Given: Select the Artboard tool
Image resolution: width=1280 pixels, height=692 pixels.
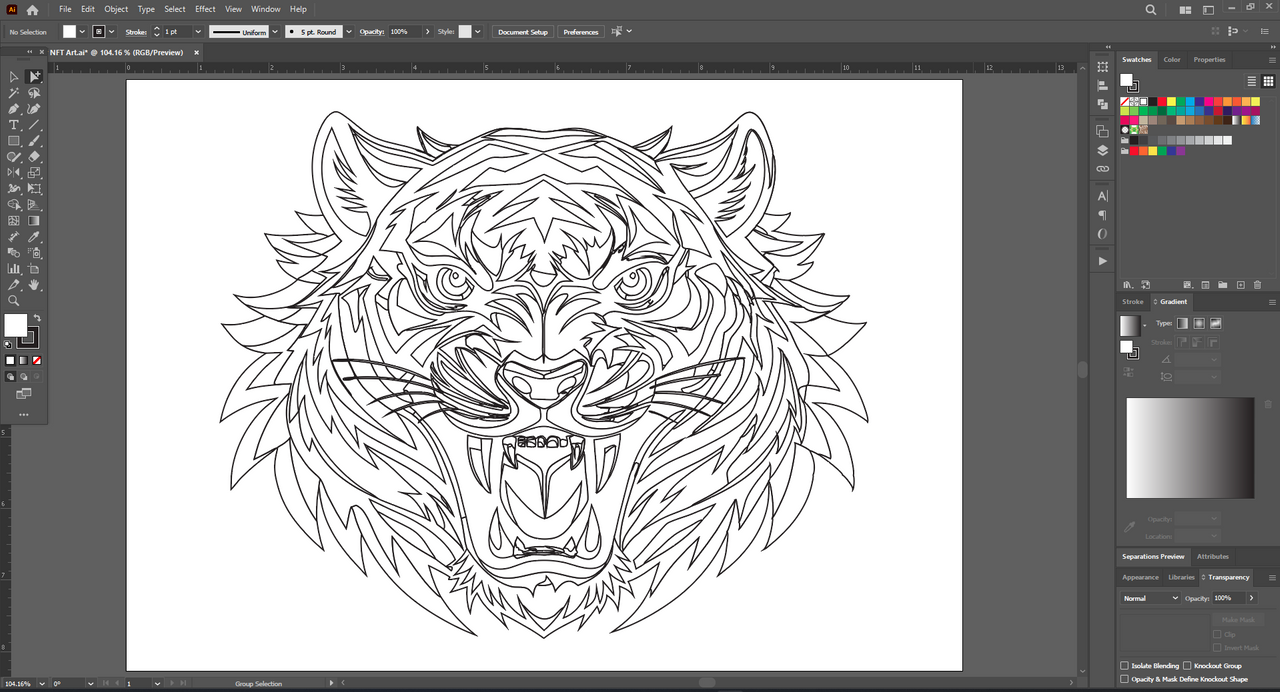Looking at the screenshot, I should click(x=34, y=269).
